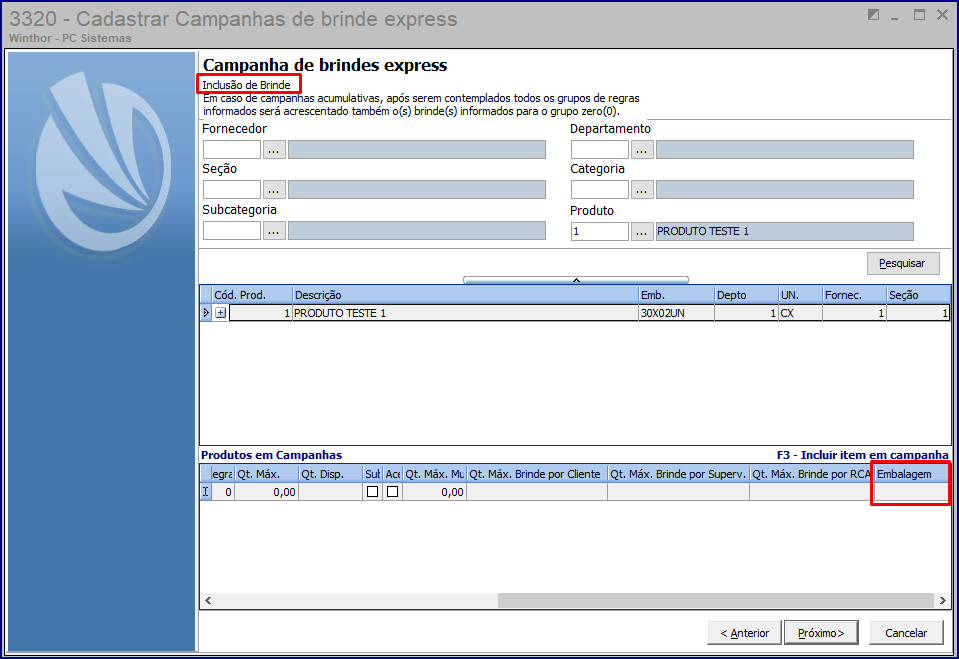The image size is (959, 659).
Task: Click the UN. column header
Action: pyautogui.click(x=800, y=295)
